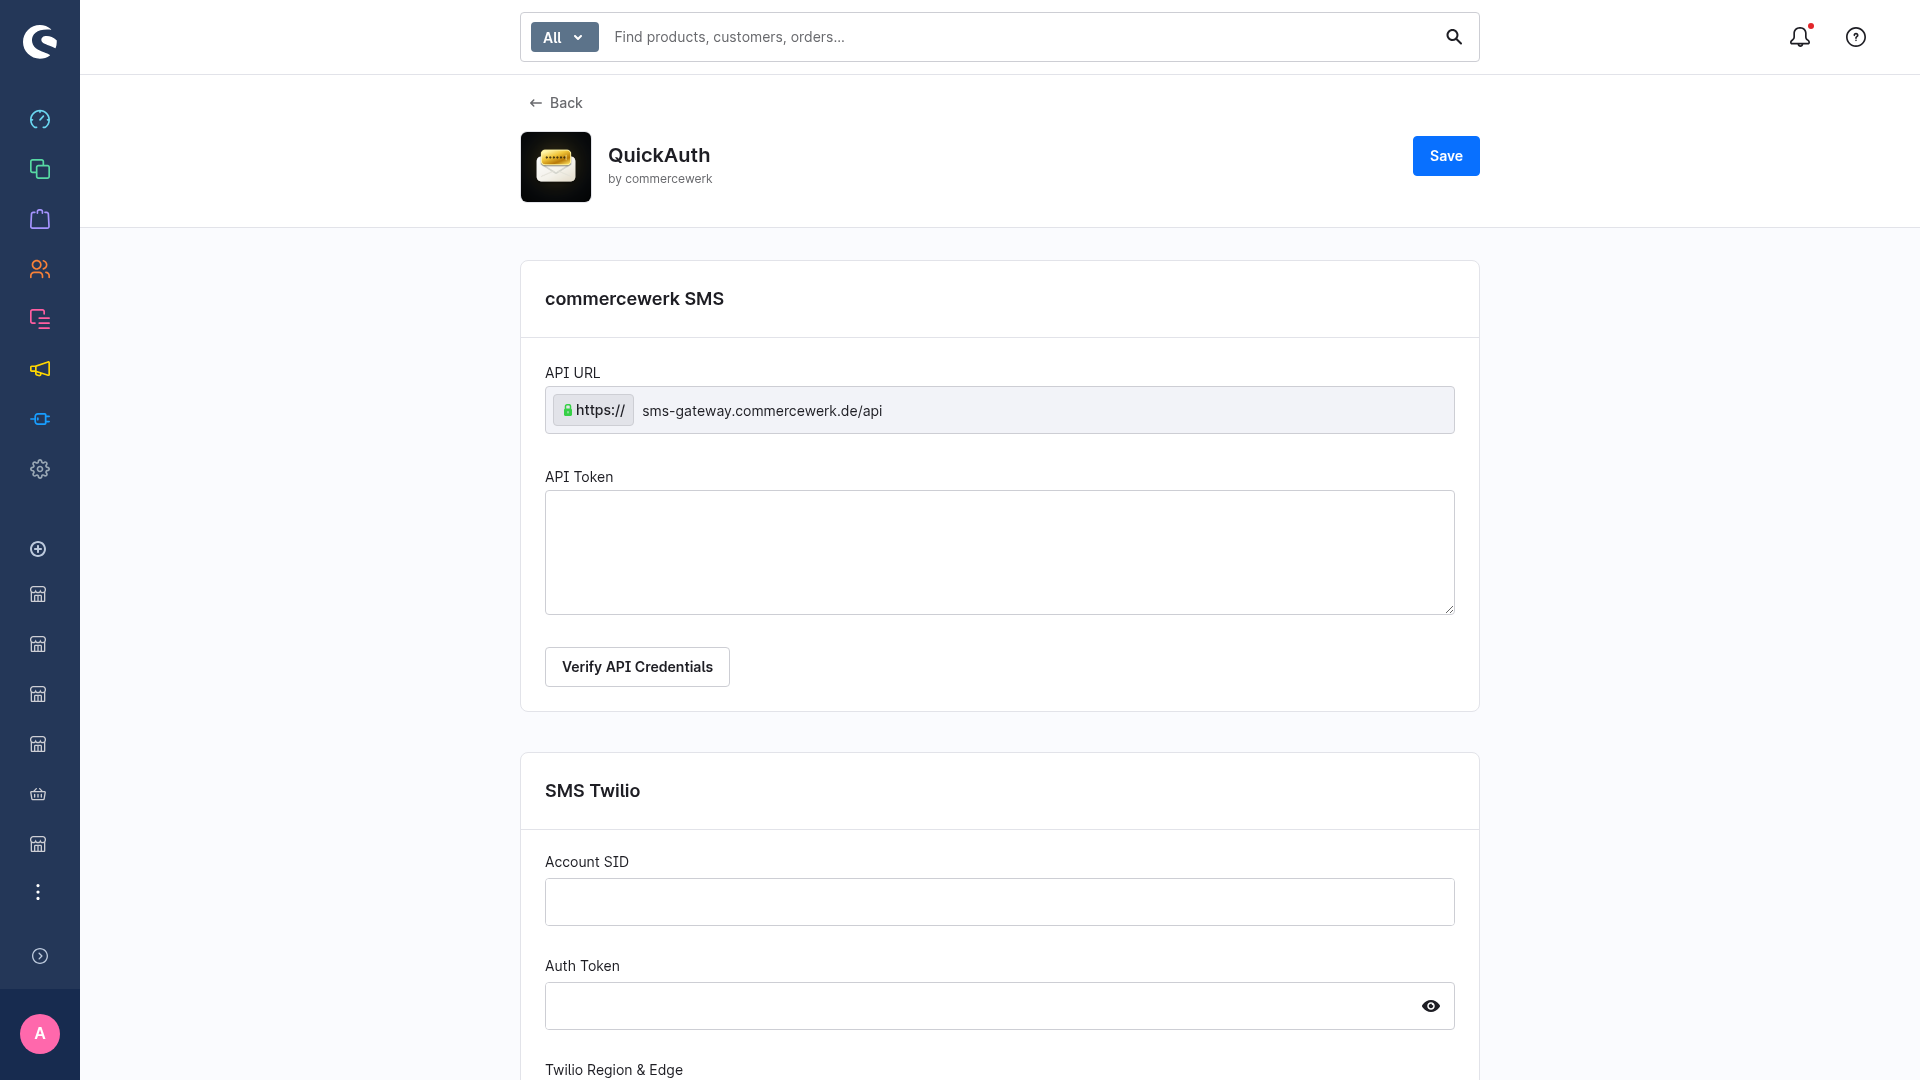Viewport: 1920px width, 1080px height.
Task: Open the All search filter dropdown
Action: [x=565, y=37]
